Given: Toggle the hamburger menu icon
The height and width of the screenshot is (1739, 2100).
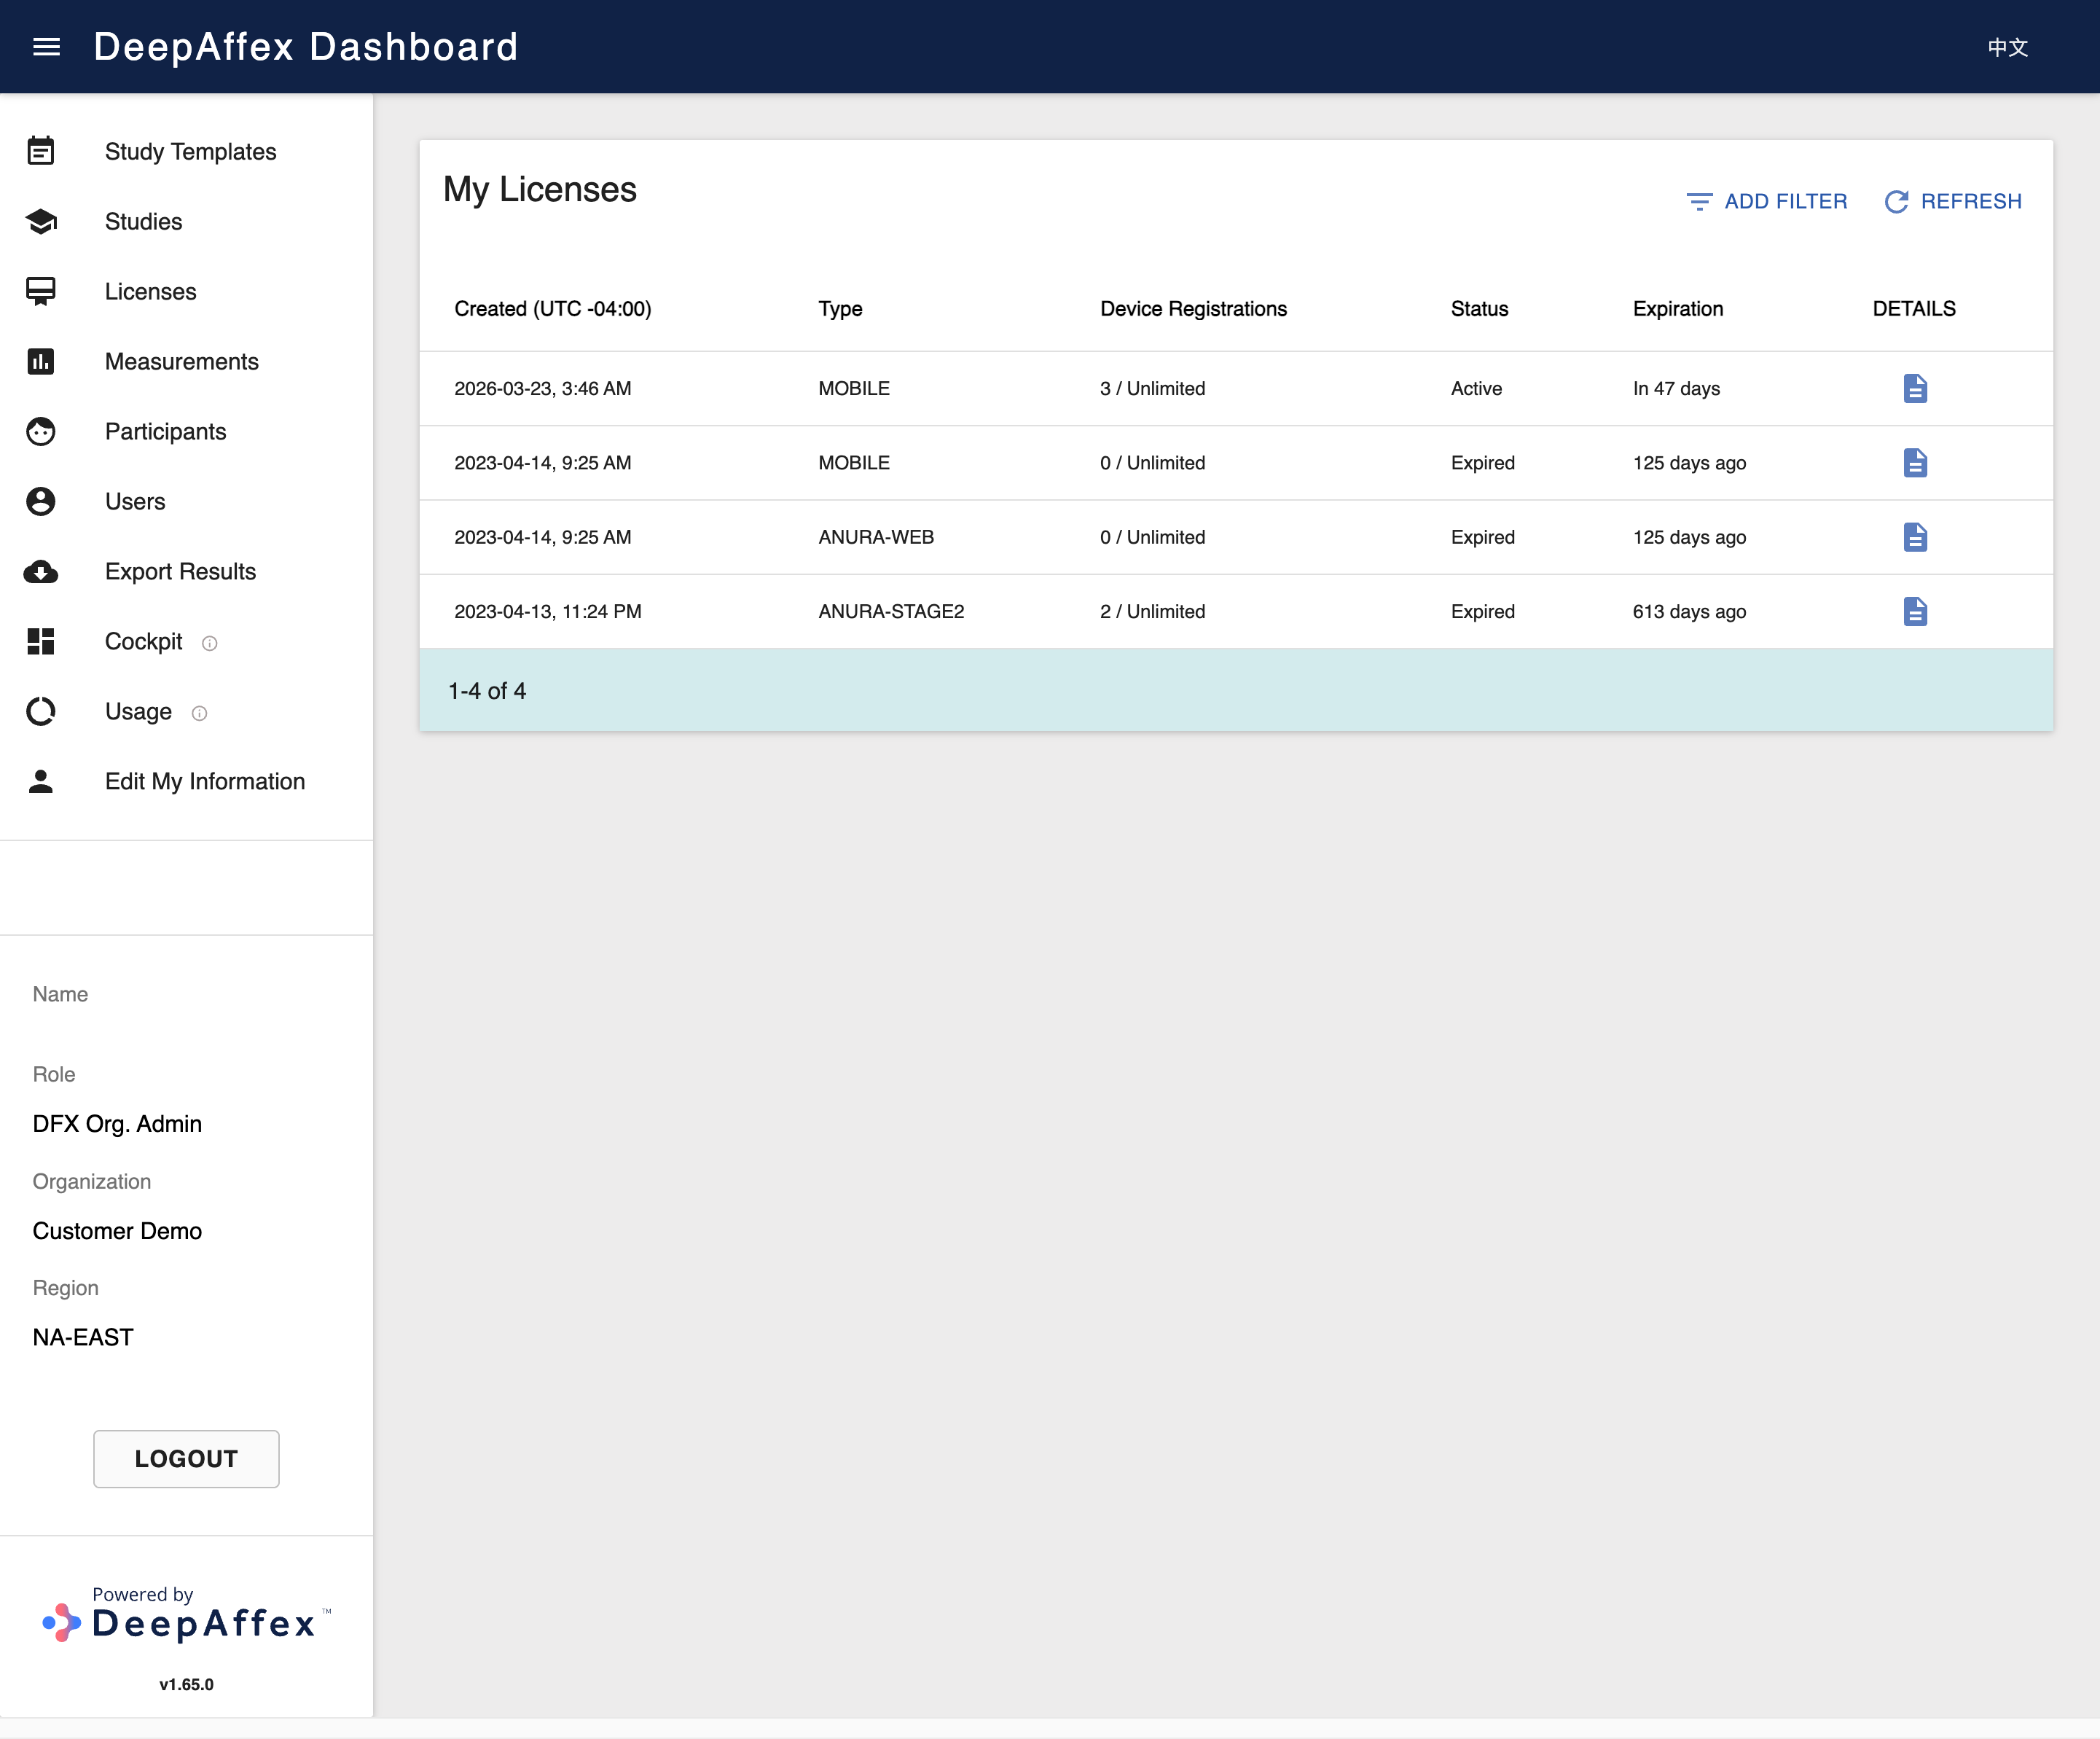Looking at the screenshot, I should [46, 47].
